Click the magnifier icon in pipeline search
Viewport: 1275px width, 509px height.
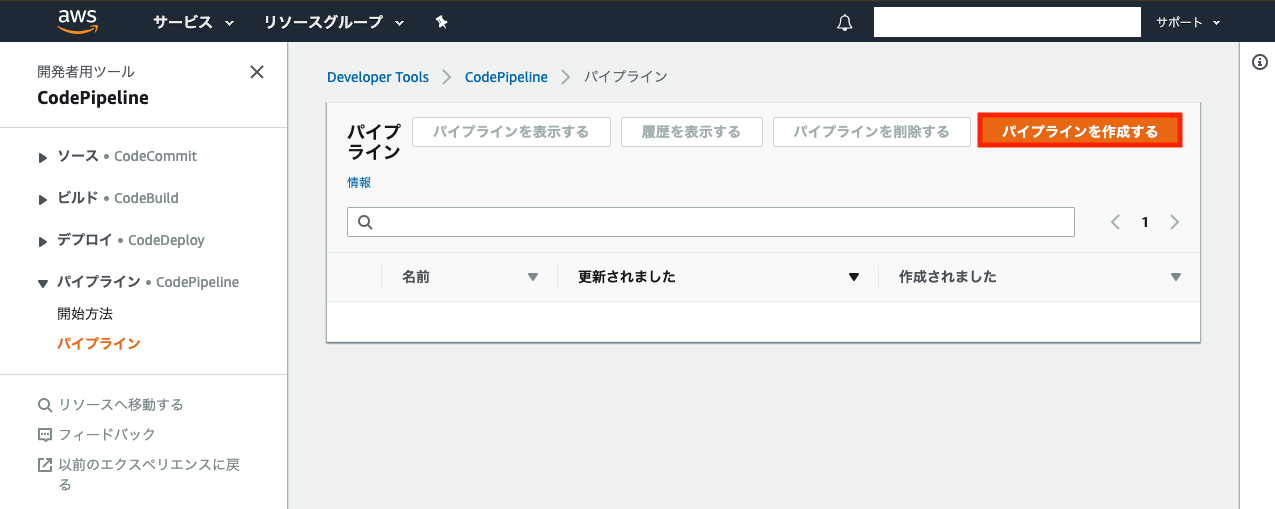[365, 222]
